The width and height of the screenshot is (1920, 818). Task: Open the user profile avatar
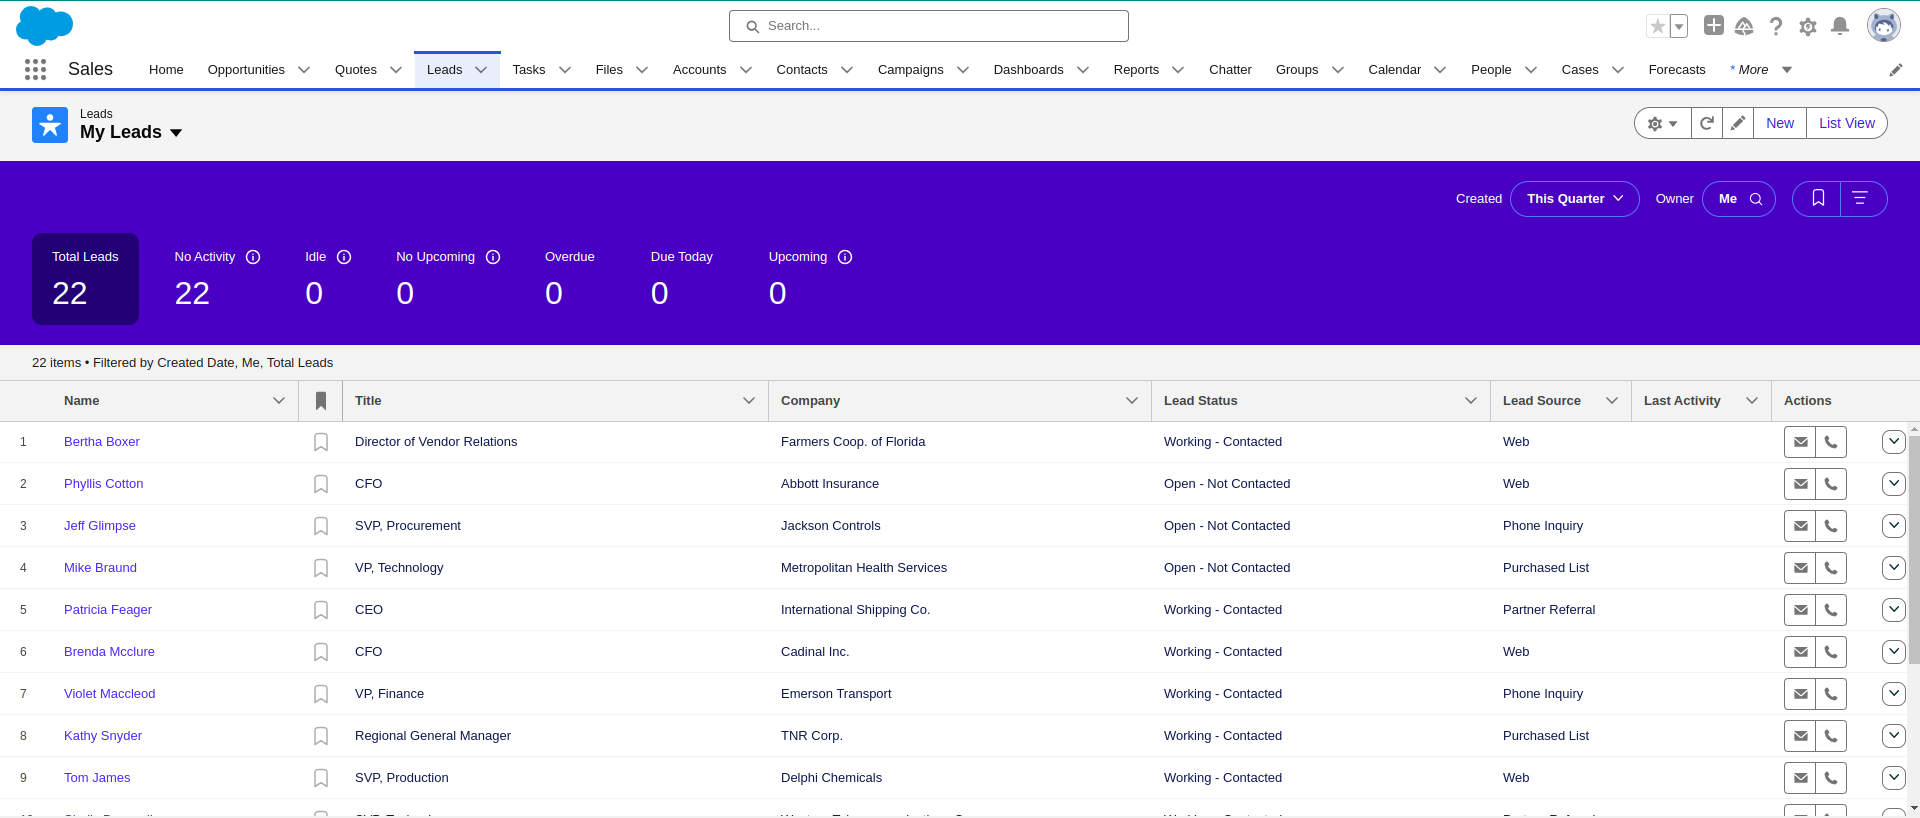pos(1884,26)
